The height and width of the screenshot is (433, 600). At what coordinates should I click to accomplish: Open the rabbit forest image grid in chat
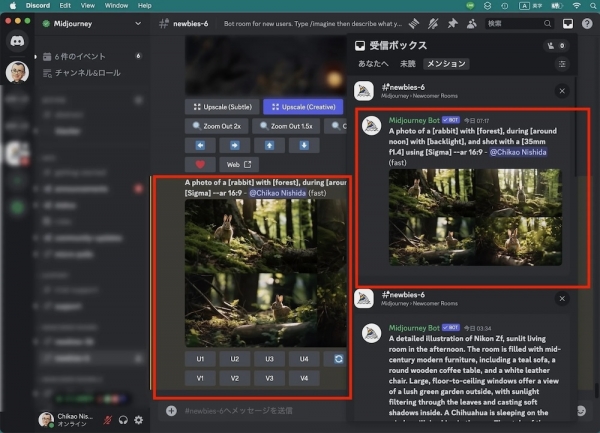(266, 273)
